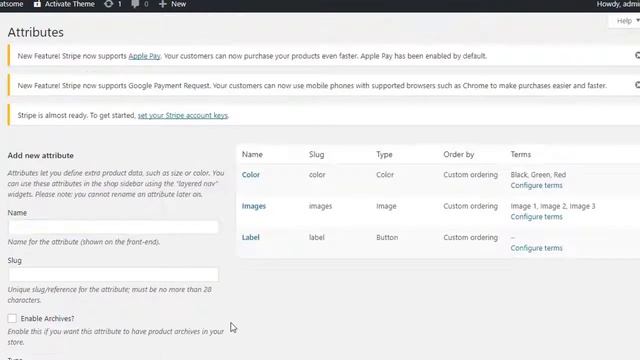
Task: Open the Label attribute link
Action: [x=250, y=238]
